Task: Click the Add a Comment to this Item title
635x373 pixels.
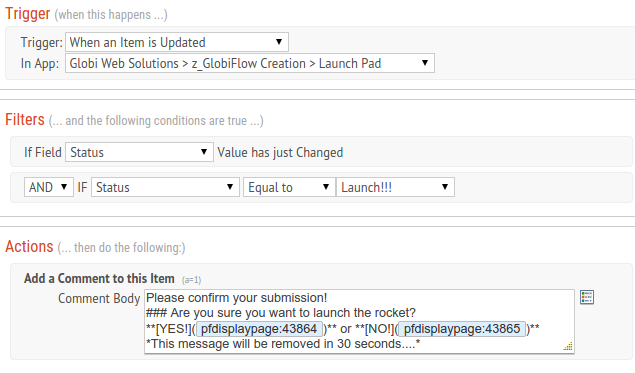Action: click(99, 279)
